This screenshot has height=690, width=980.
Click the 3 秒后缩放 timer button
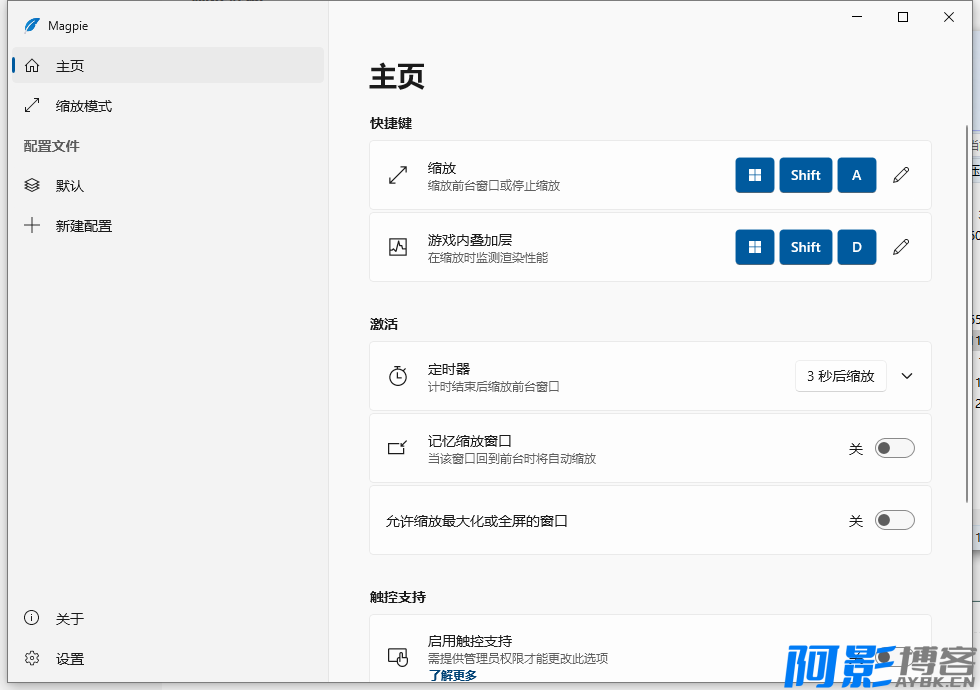coord(841,376)
